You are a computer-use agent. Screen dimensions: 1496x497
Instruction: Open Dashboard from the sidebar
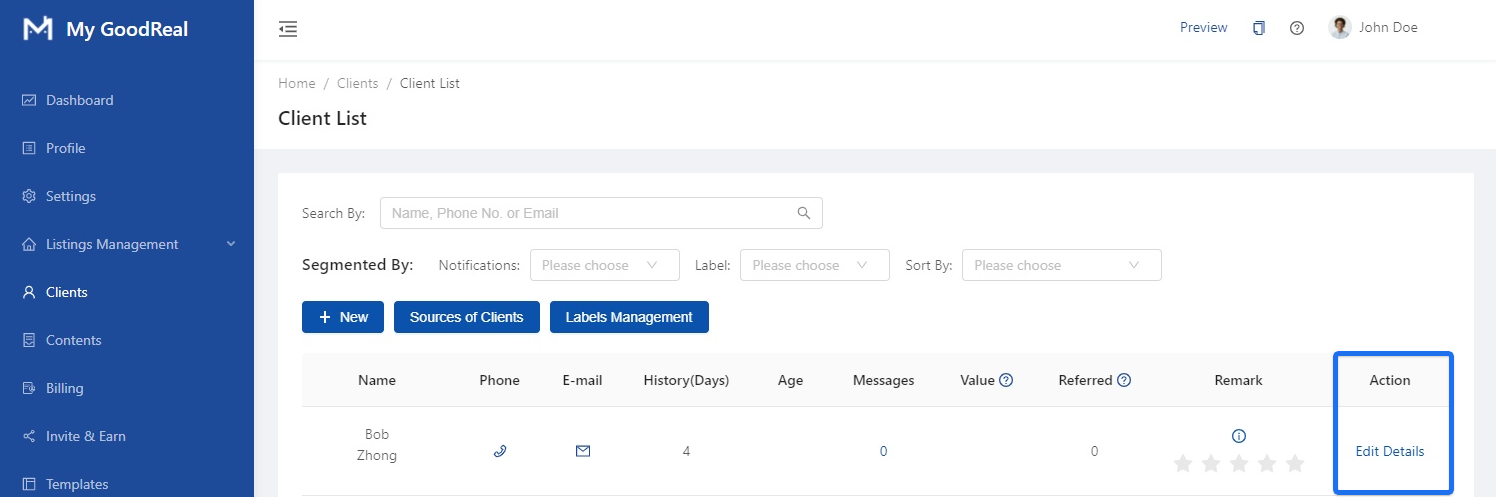[80, 100]
